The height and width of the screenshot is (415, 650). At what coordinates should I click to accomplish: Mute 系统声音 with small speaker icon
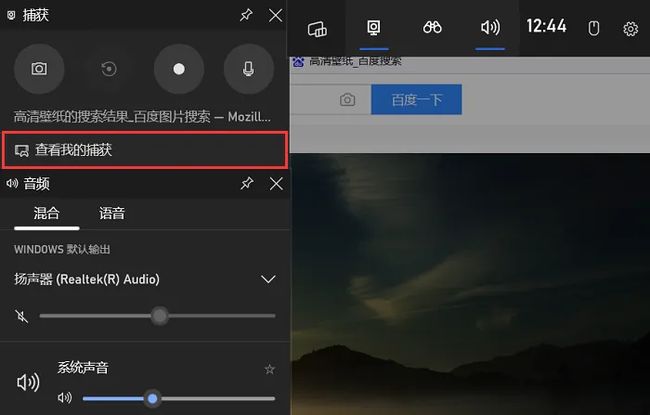[65, 398]
